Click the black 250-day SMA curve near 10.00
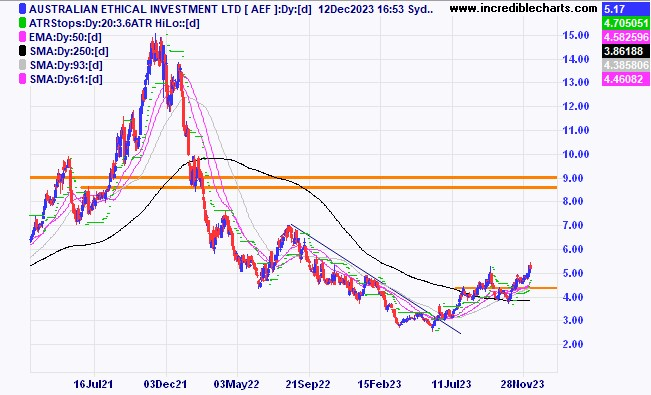 pos(216,159)
